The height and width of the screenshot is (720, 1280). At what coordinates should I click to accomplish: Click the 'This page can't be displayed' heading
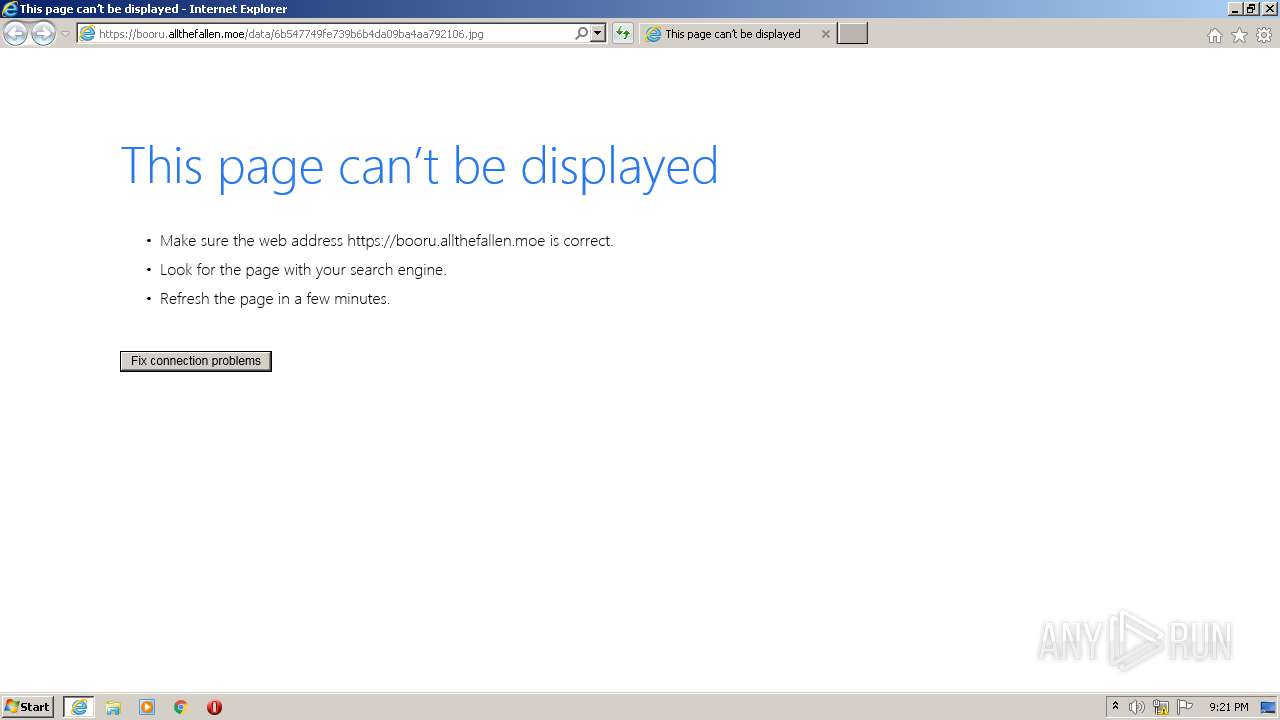(x=419, y=166)
